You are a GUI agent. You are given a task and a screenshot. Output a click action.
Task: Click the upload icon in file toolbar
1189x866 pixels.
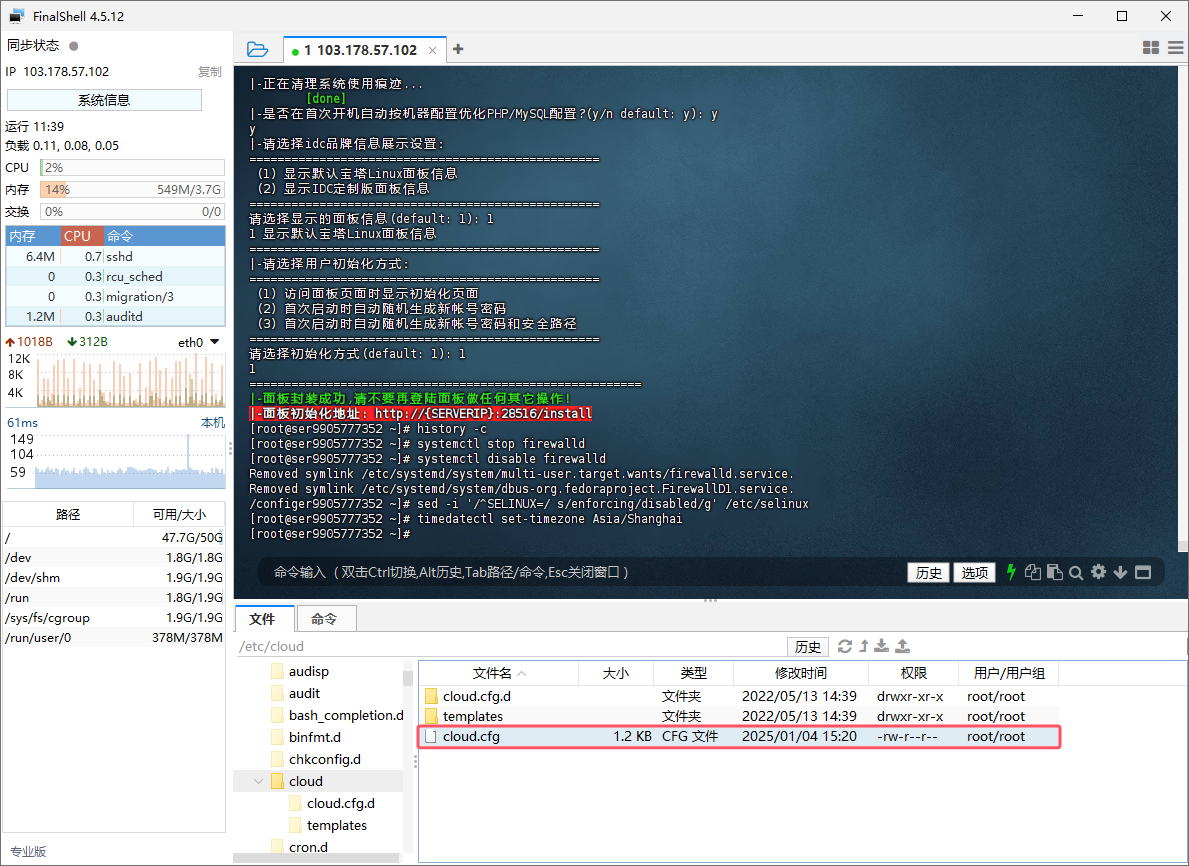pyautogui.click(x=903, y=646)
